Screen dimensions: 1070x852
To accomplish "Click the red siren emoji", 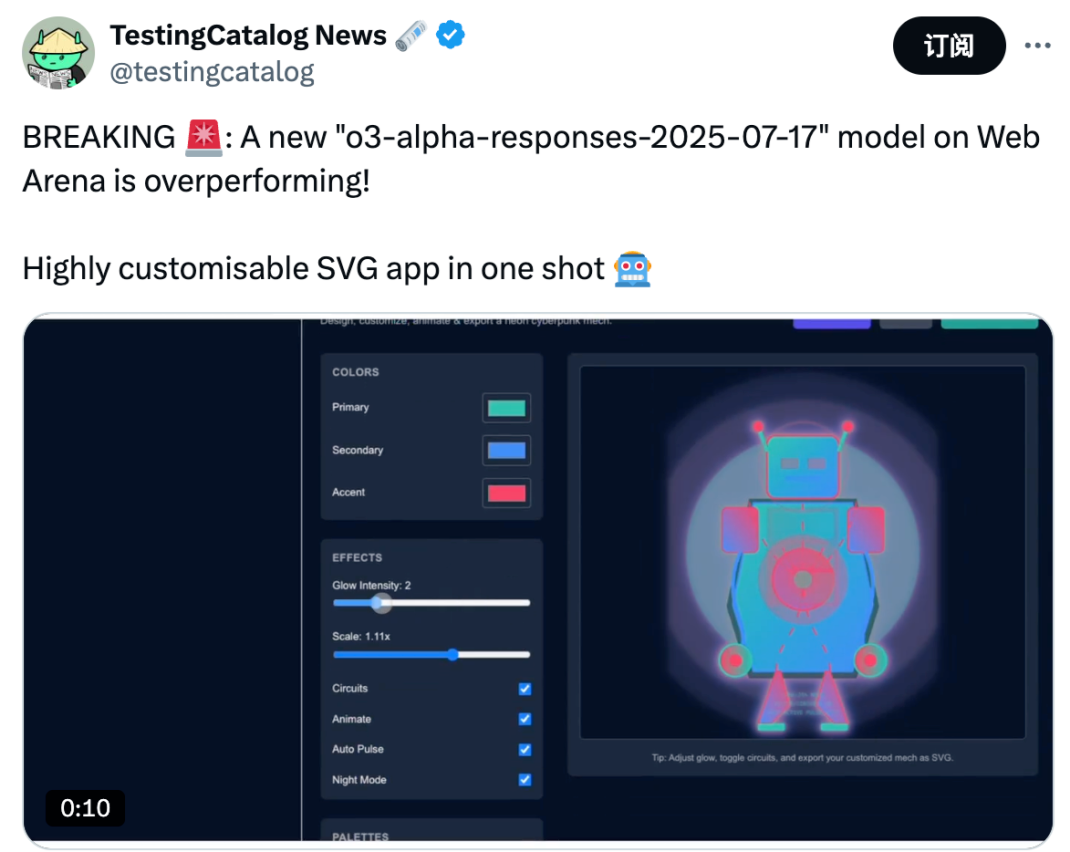I will tap(204, 137).
